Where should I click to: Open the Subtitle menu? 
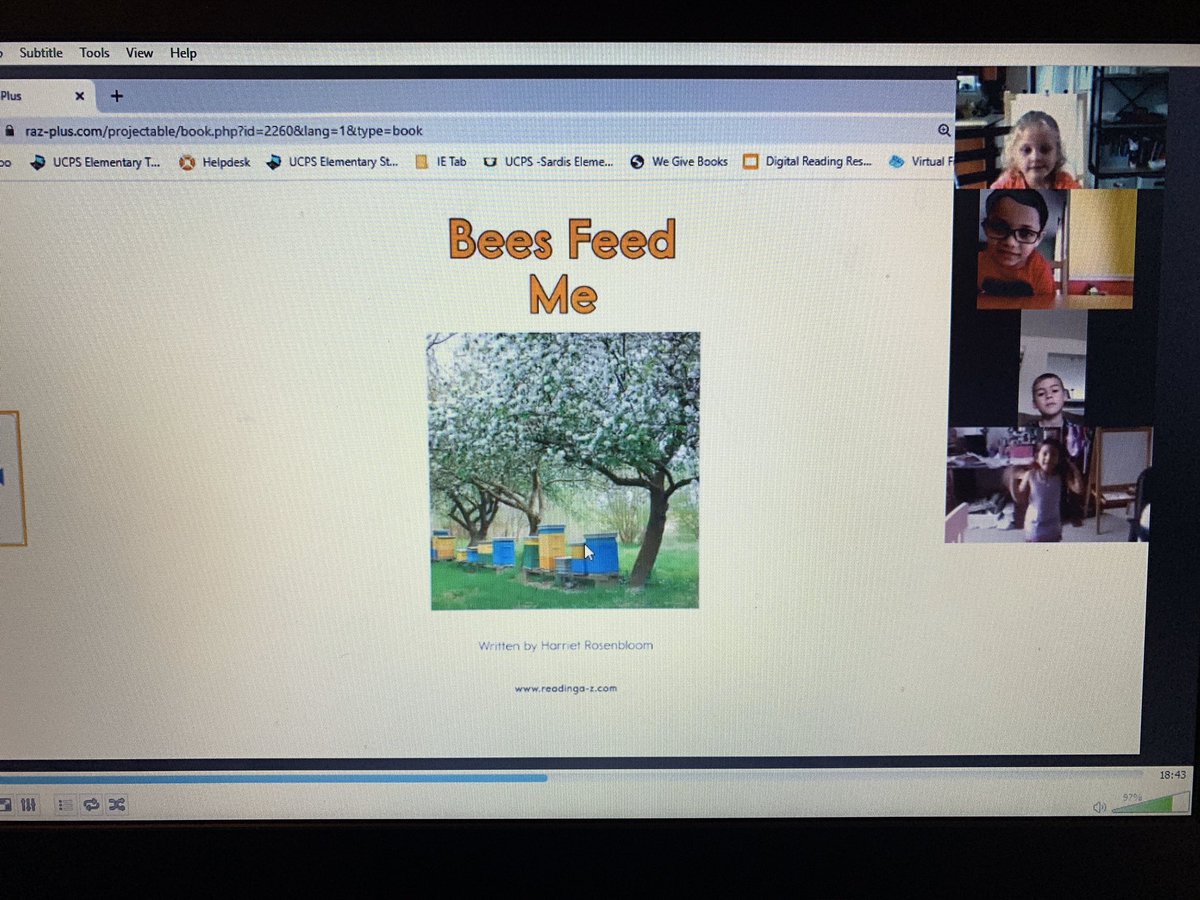tap(41, 53)
